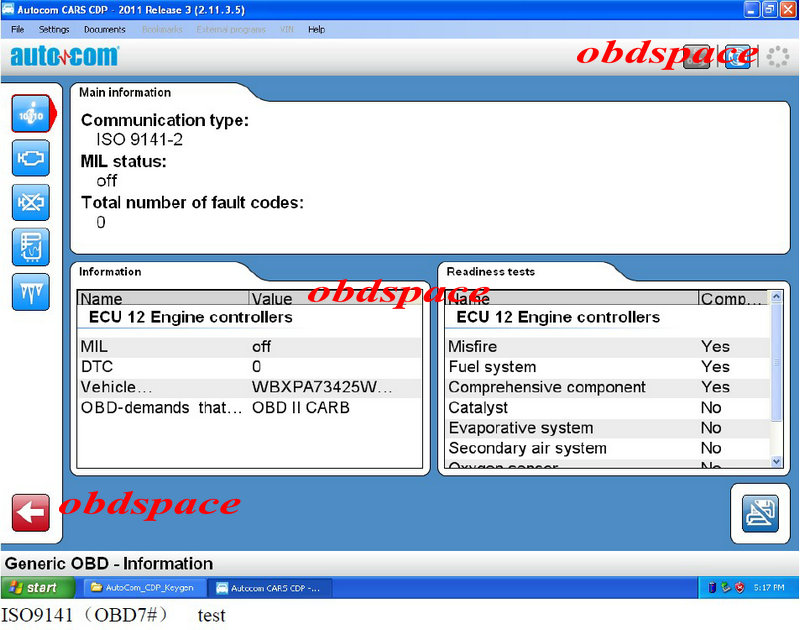
Task: Select the Vehicle... row with WBXPA73425W
Action: click(x=250, y=387)
